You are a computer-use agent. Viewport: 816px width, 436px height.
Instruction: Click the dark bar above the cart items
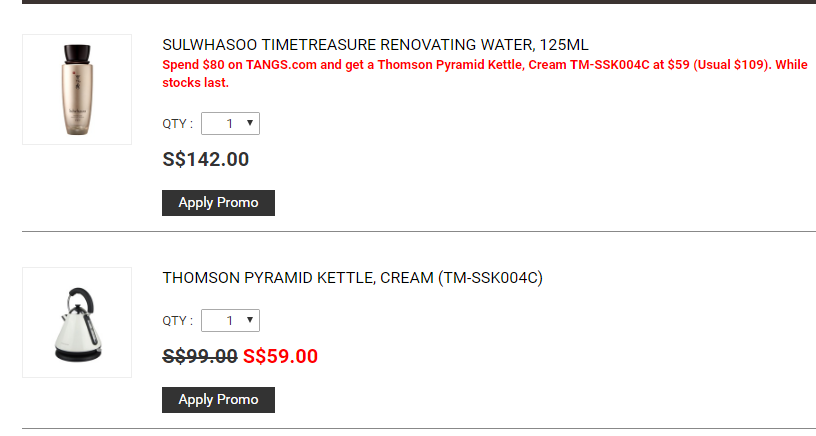click(418, 2)
